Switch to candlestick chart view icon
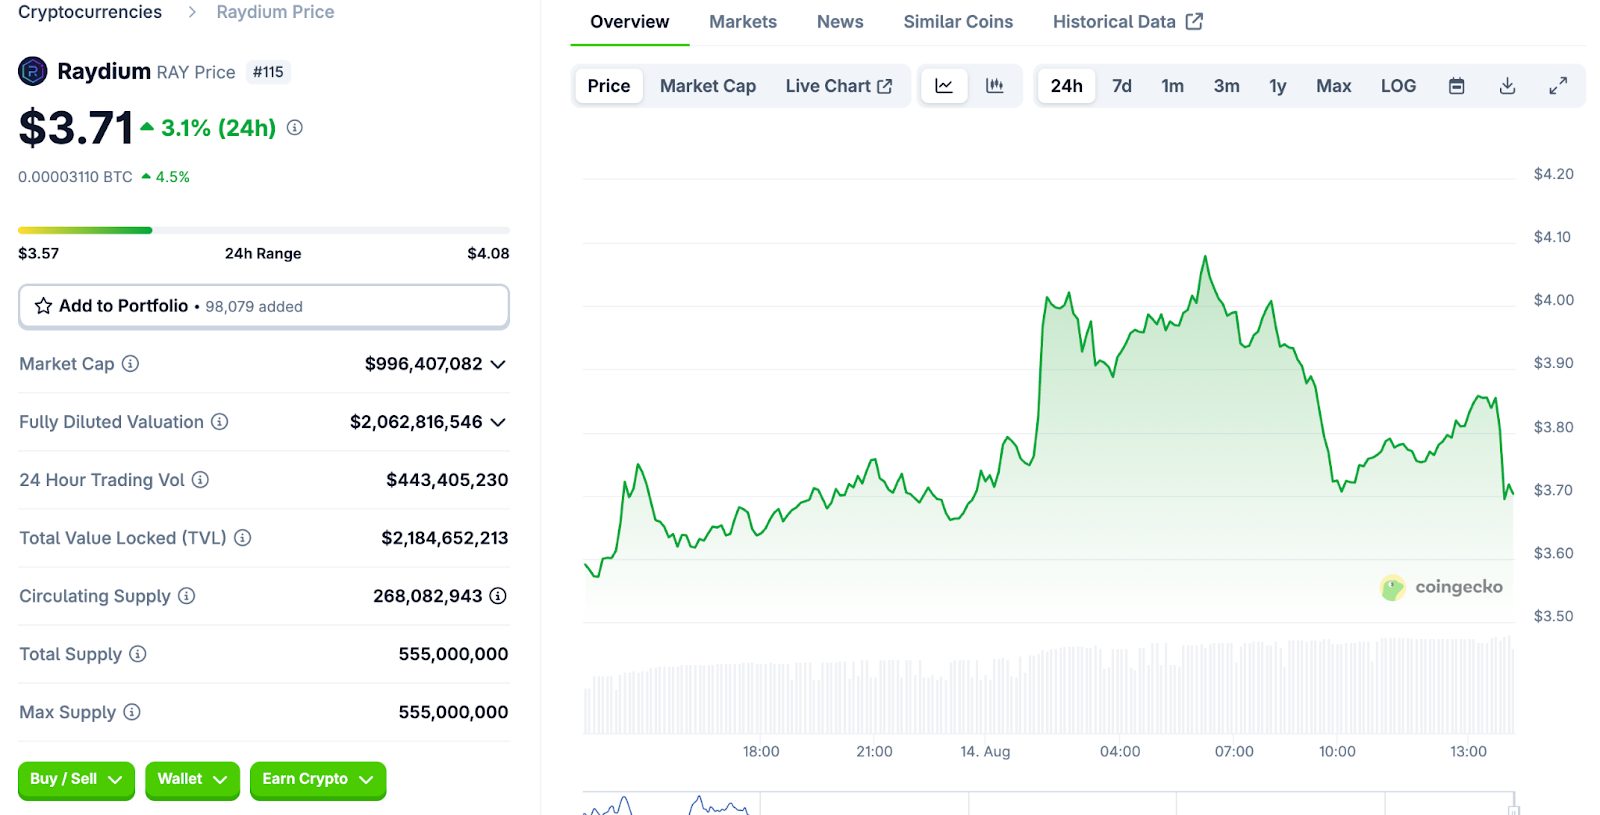Viewport: 1600px width, 815px height. point(994,86)
